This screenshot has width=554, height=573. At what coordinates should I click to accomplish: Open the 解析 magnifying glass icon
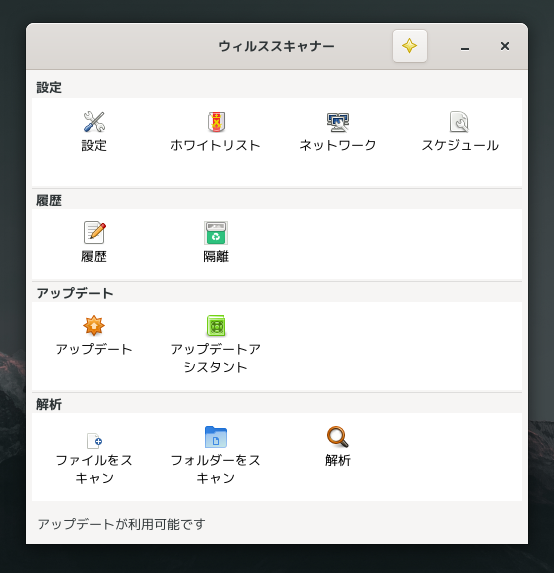pos(338,437)
